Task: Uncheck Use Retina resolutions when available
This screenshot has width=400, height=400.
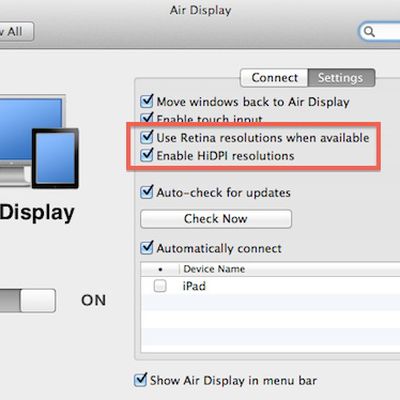Action: pos(147,137)
